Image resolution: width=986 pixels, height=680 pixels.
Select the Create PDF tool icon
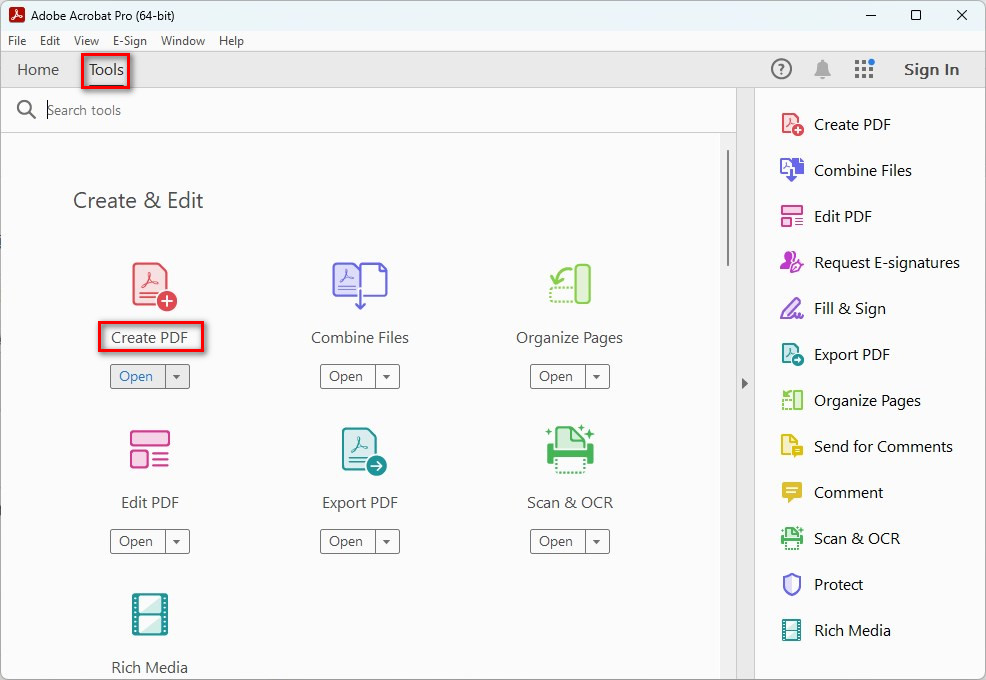coord(149,286)
